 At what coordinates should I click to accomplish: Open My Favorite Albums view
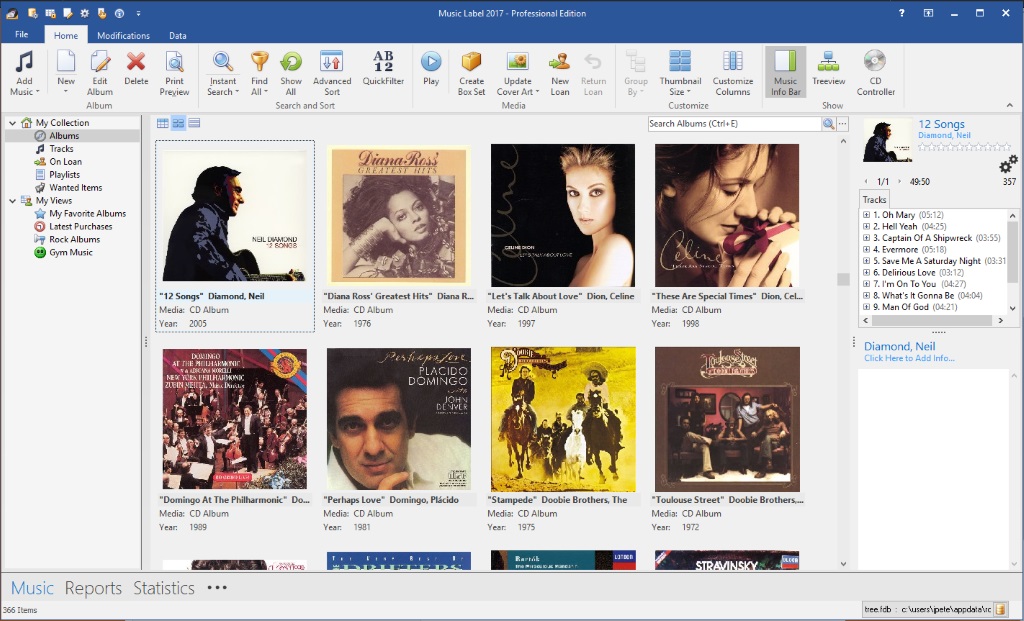coord(88,214)
